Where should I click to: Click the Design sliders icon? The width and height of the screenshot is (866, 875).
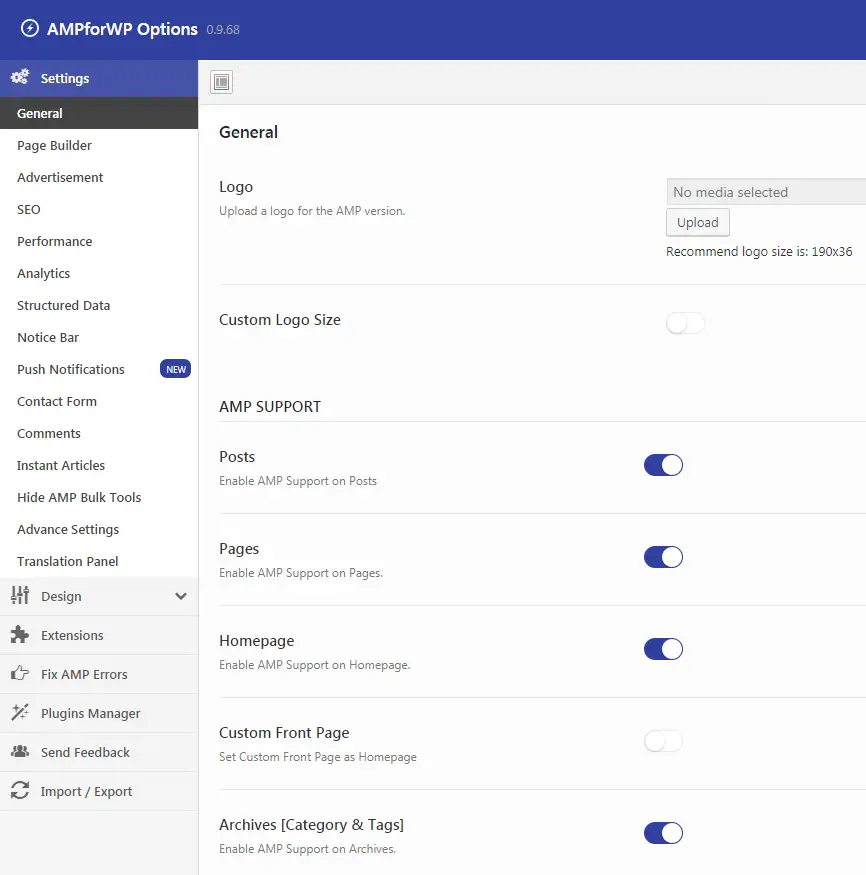point(20,595)
